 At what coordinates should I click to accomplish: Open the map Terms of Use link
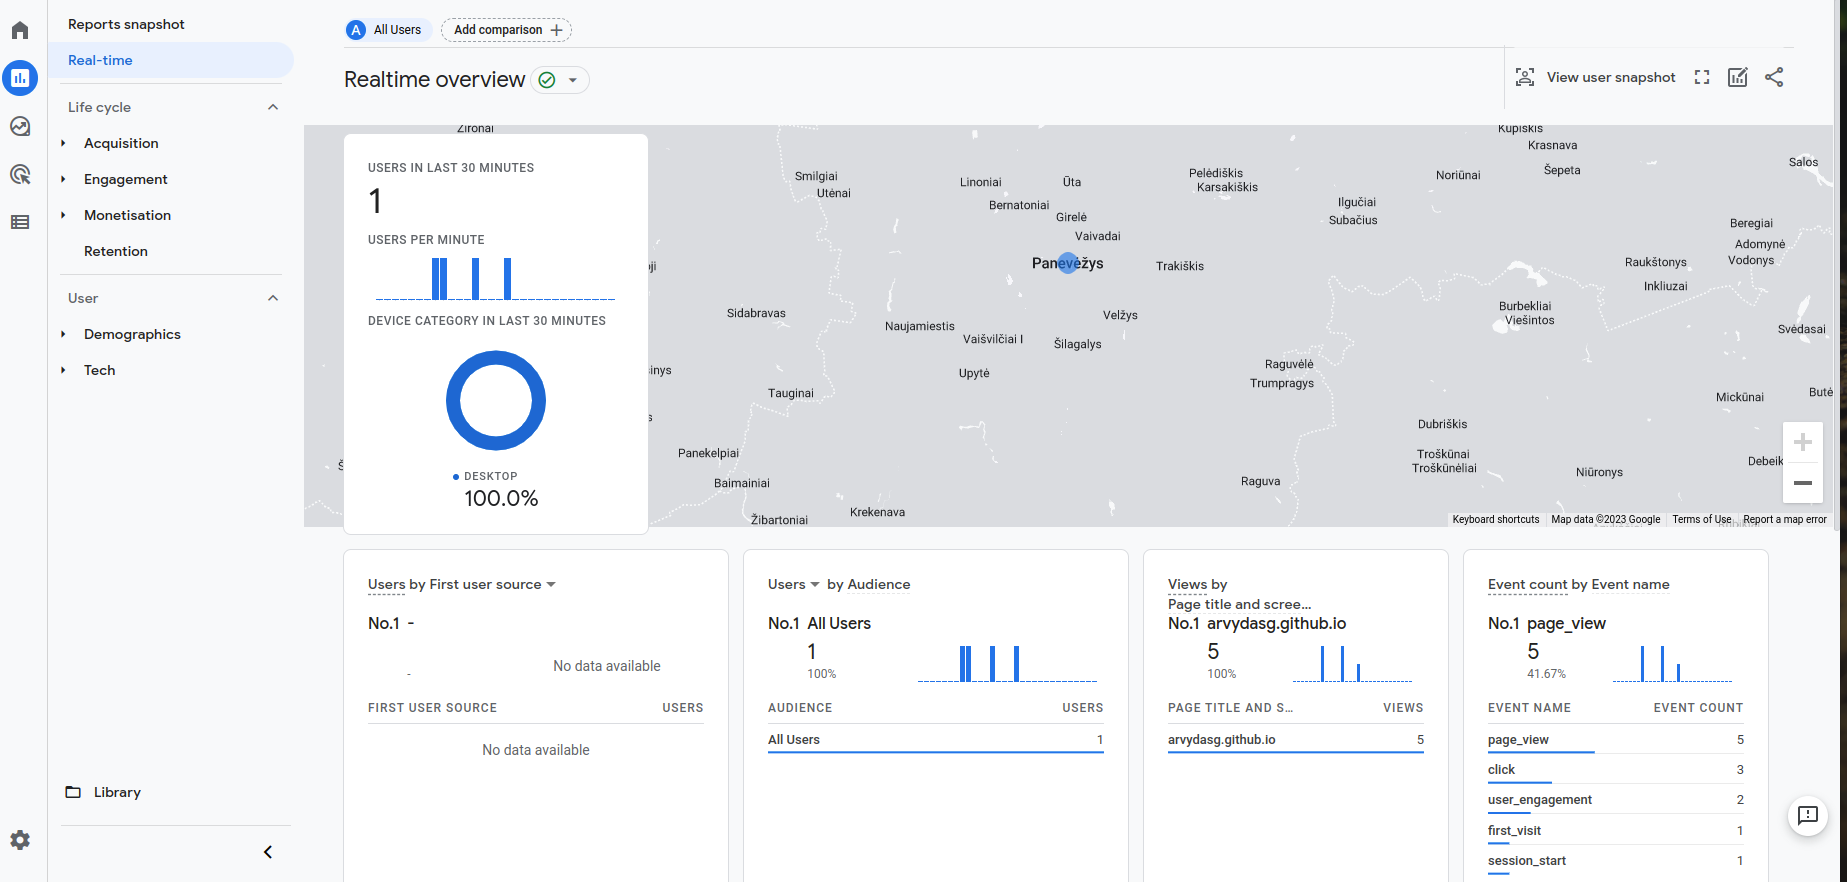click(x=1702, y=519)
